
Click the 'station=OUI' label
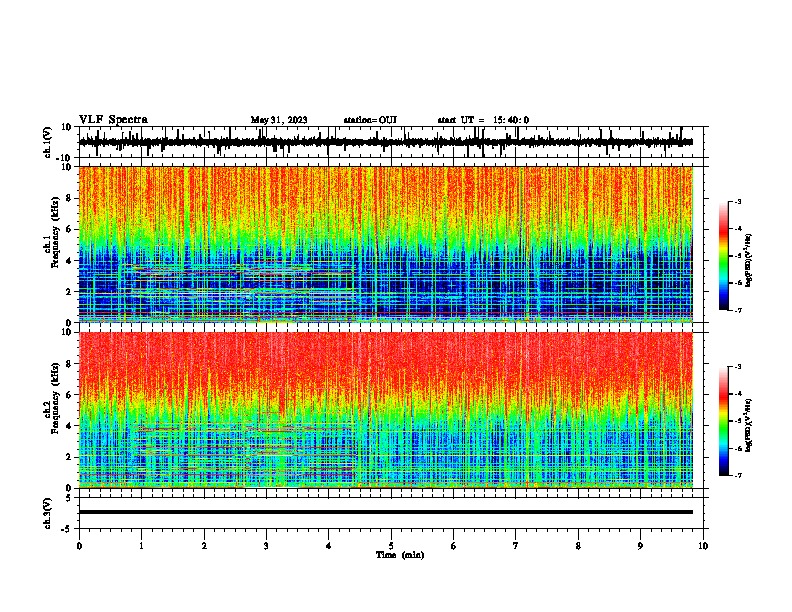[x=370, y=120]
